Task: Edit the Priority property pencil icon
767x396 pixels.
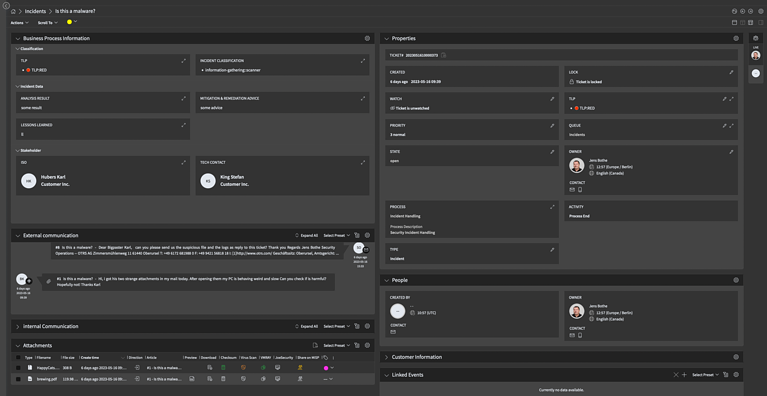Action: pyautogui.click(x=552, y=126)
